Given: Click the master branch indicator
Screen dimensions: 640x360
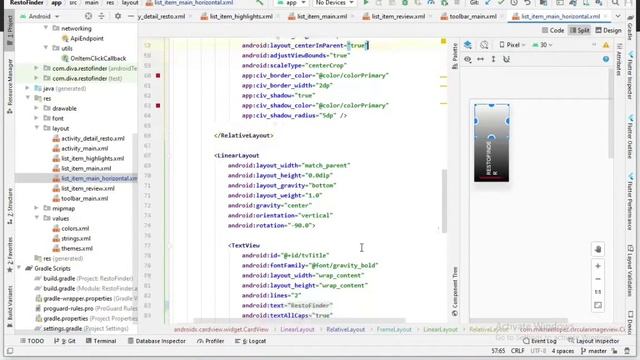Looking at the screenshot, I should click(593, 351).
